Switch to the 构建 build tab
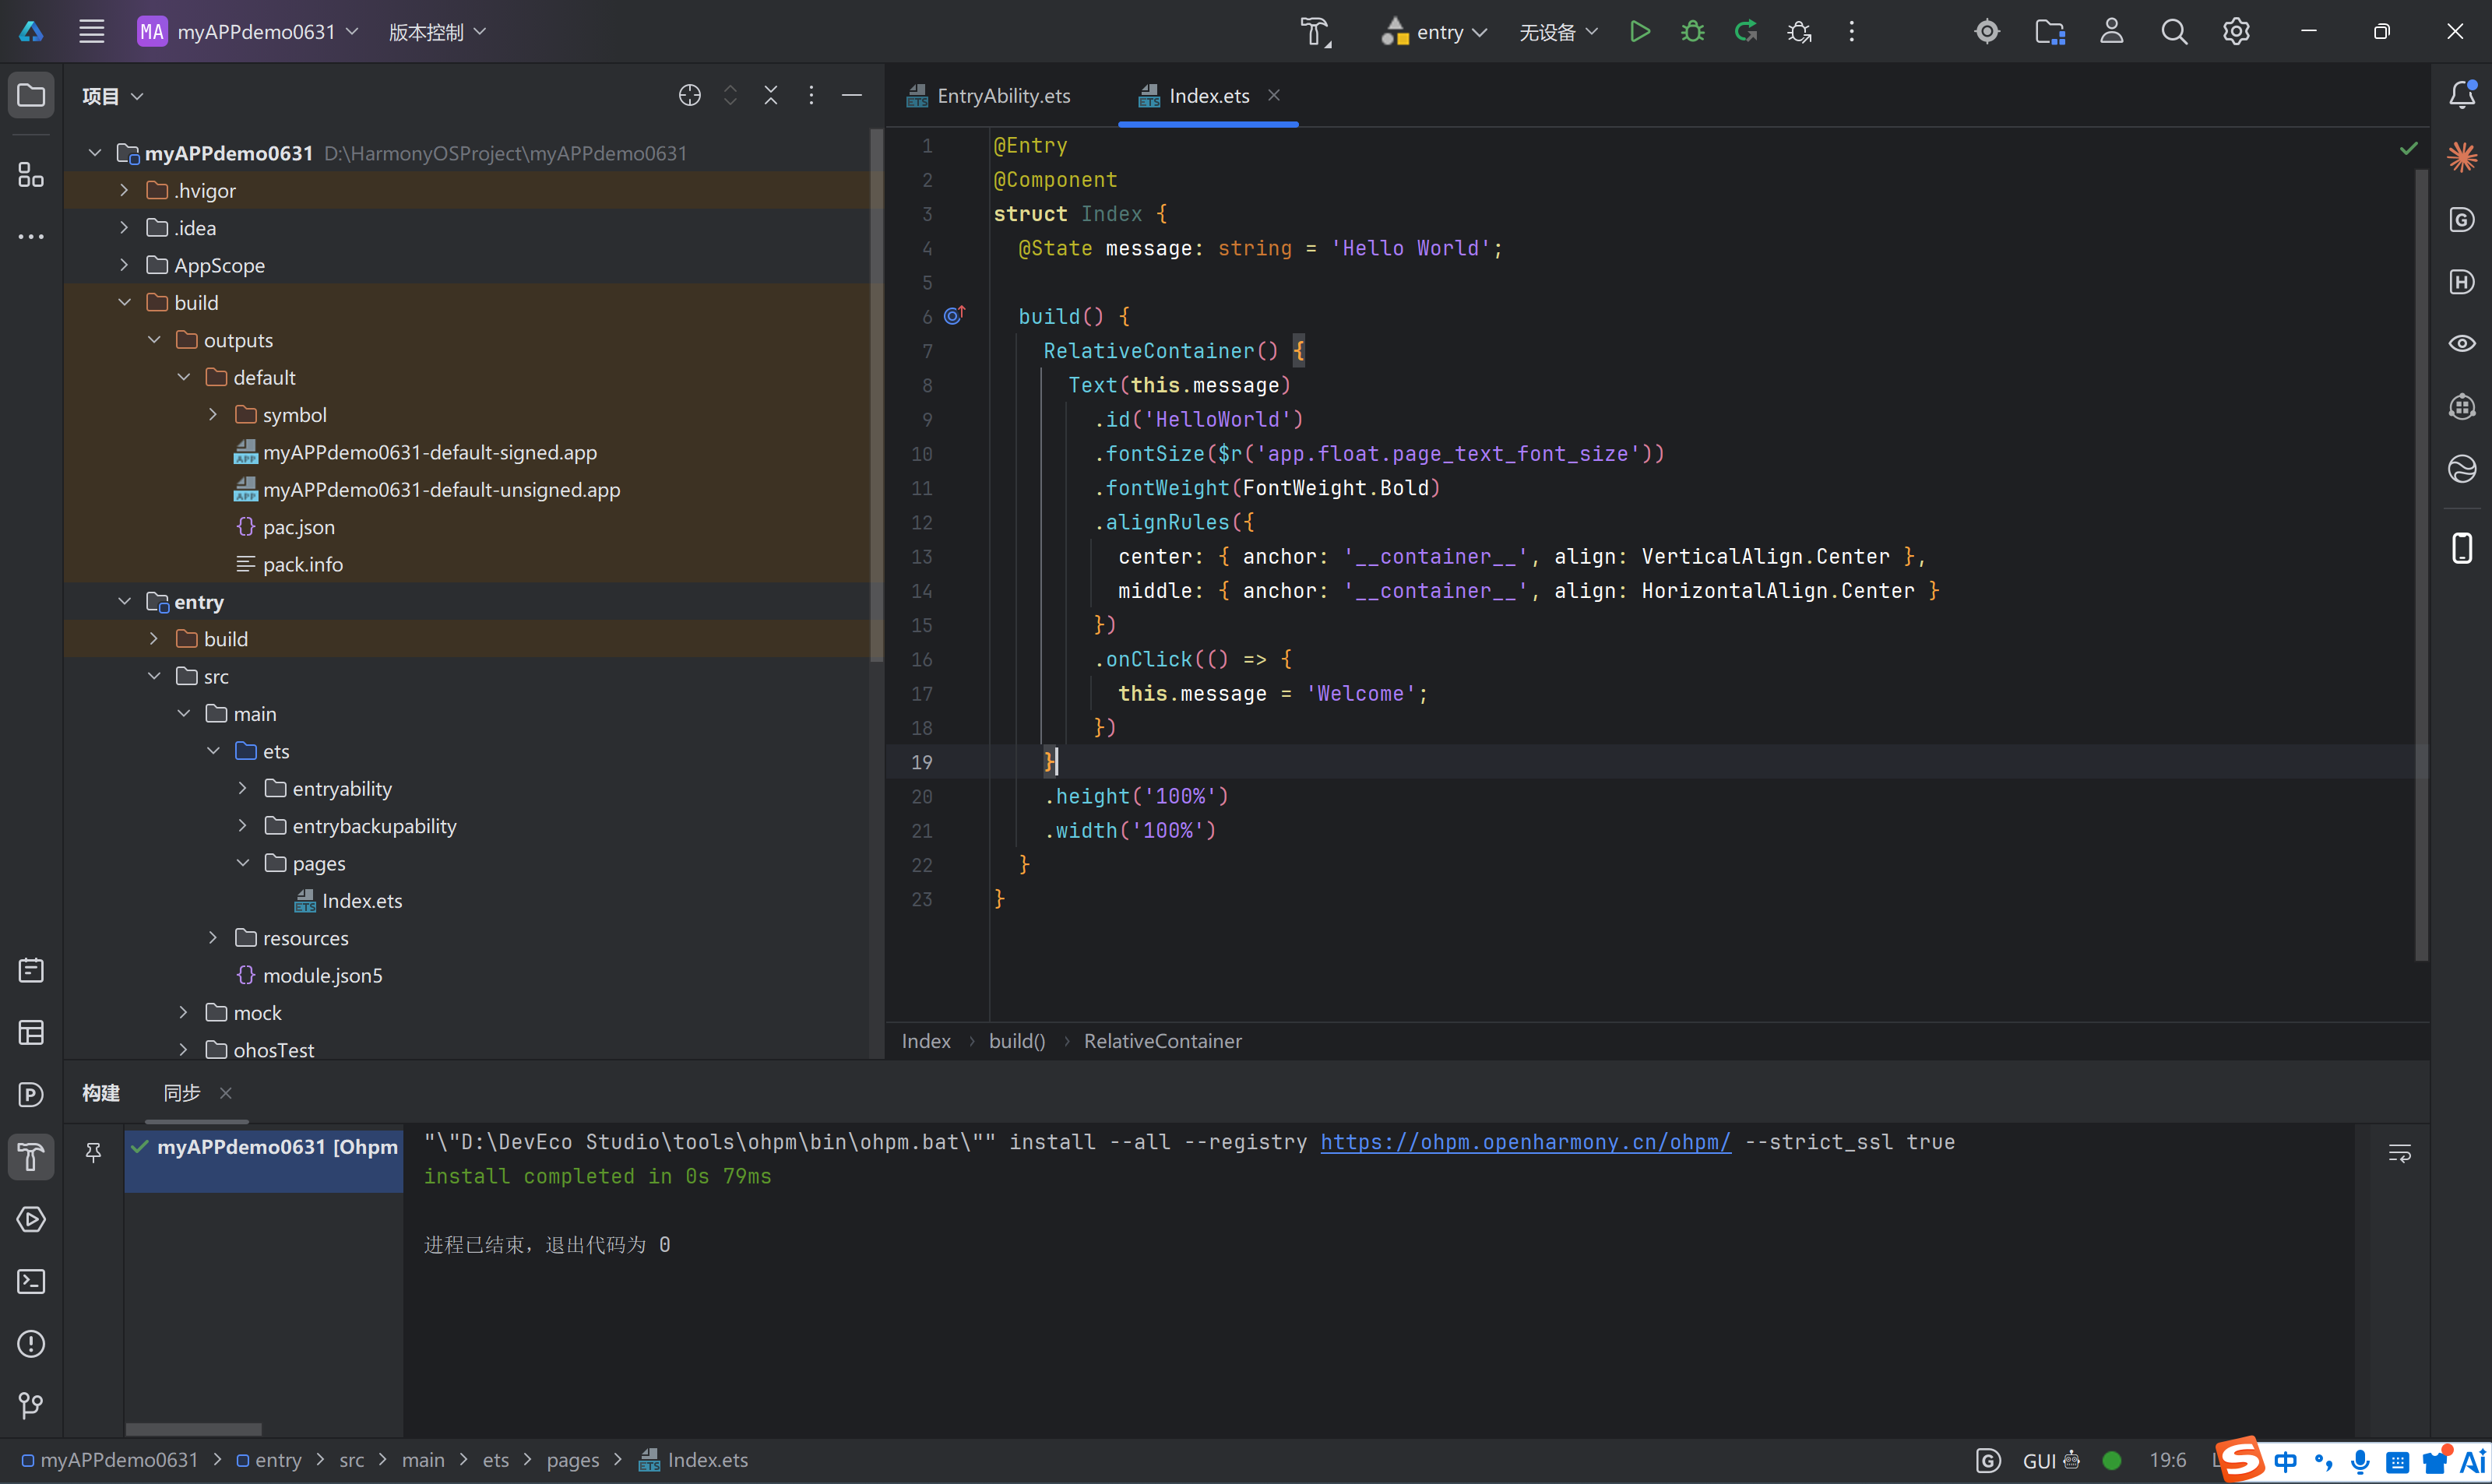2492x1484 pixels. tap(101, 1093)
